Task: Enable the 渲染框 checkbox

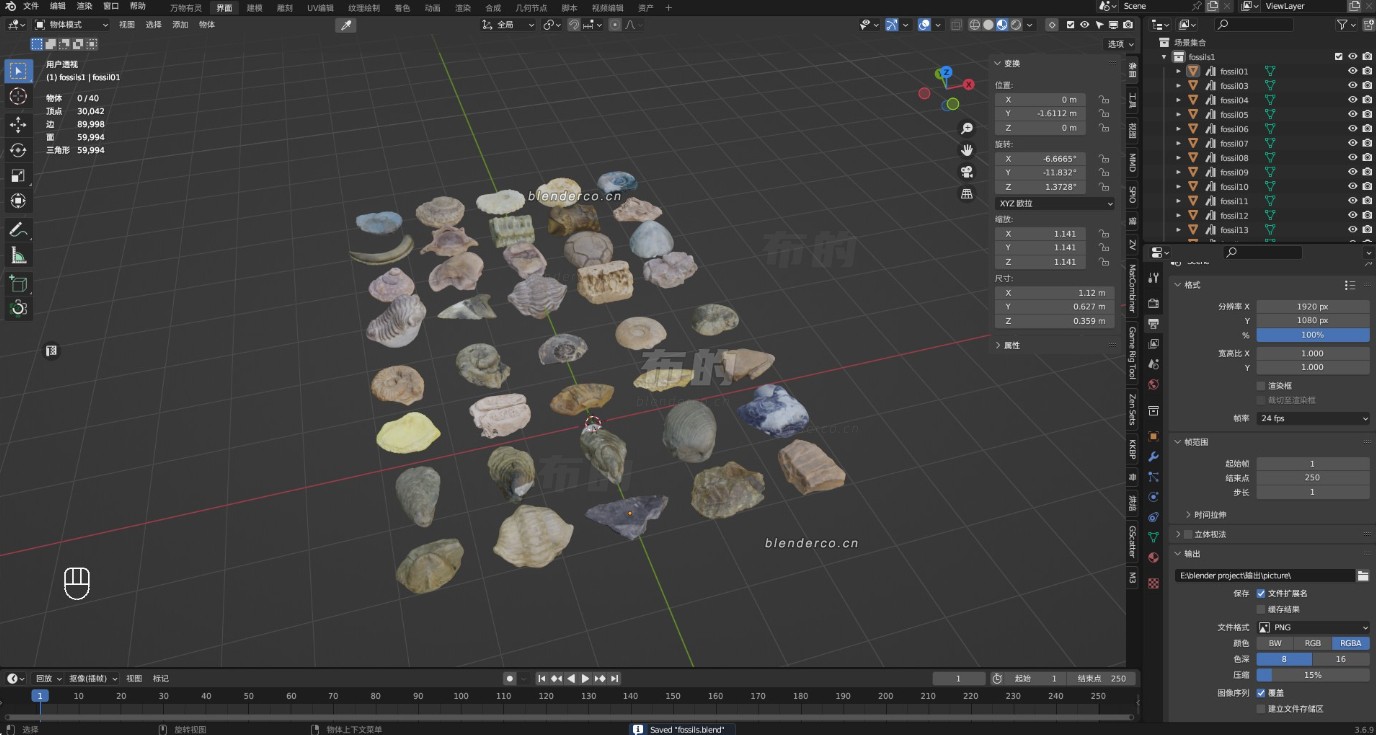Action: (x=1261, y=385)
